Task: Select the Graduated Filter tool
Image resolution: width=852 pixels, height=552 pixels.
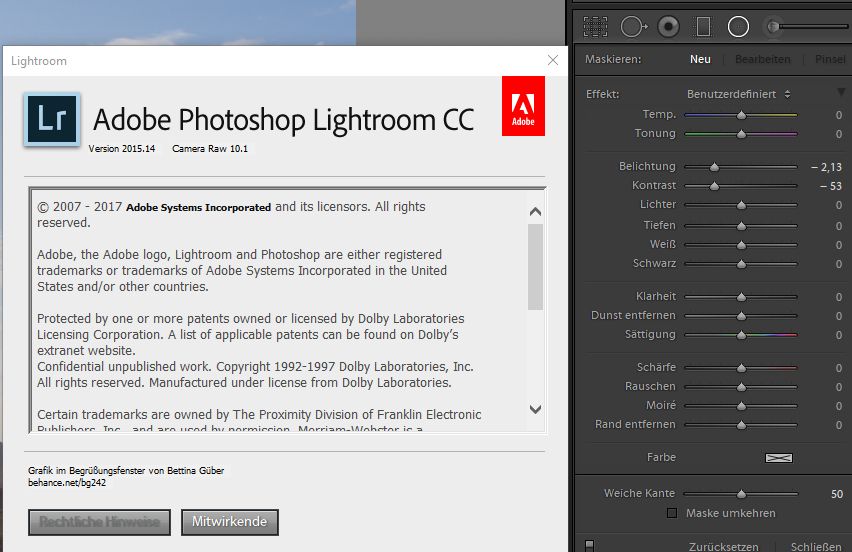Action: point(703,27)
